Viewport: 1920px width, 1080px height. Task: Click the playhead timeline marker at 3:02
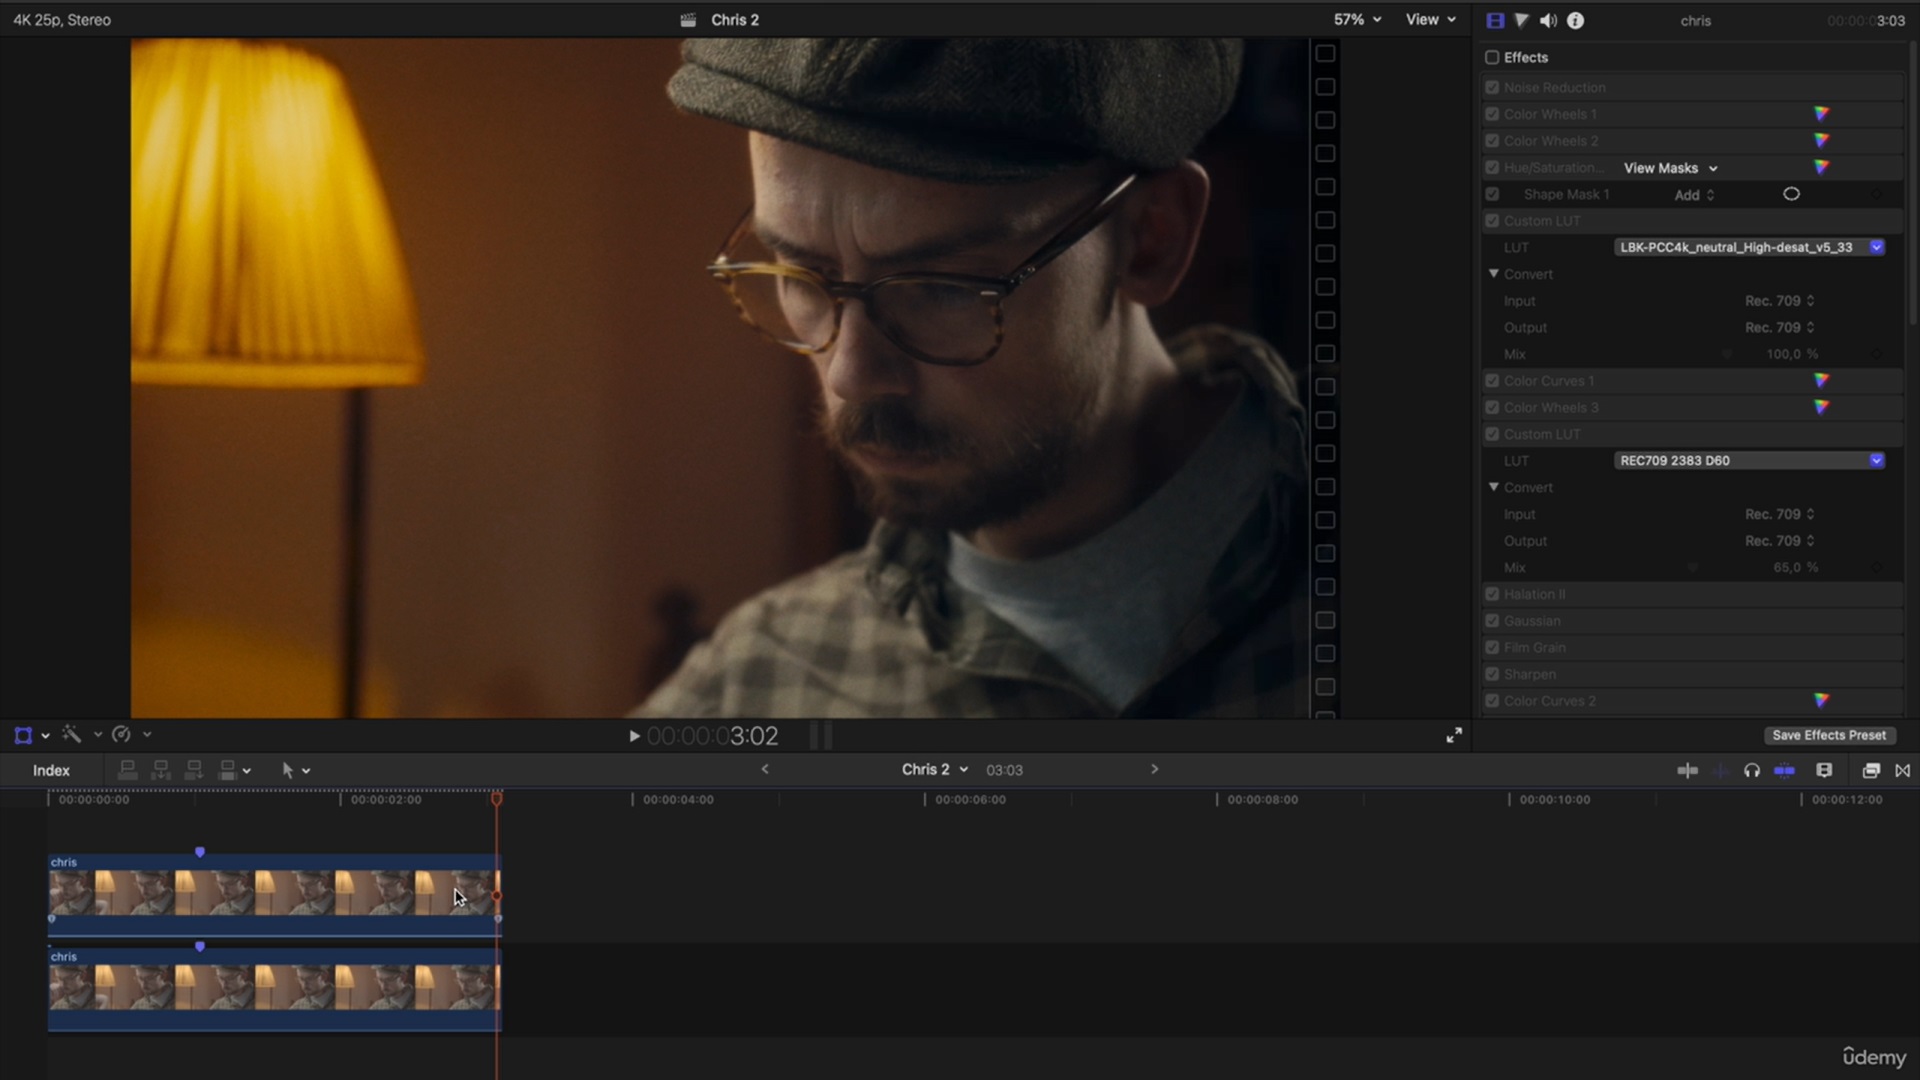pos(497,798)
